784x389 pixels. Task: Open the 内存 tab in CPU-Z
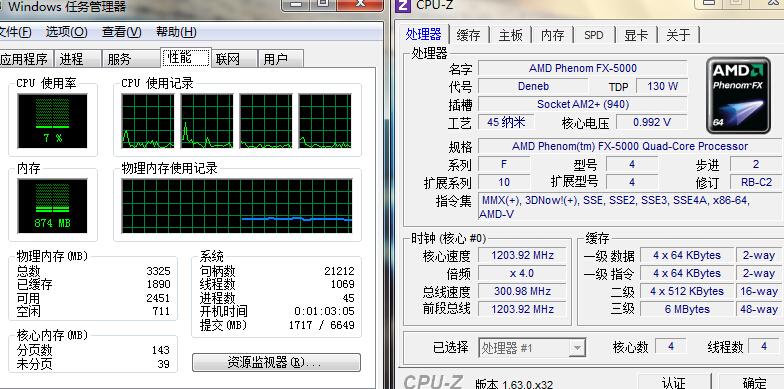(x=552, y=35)
